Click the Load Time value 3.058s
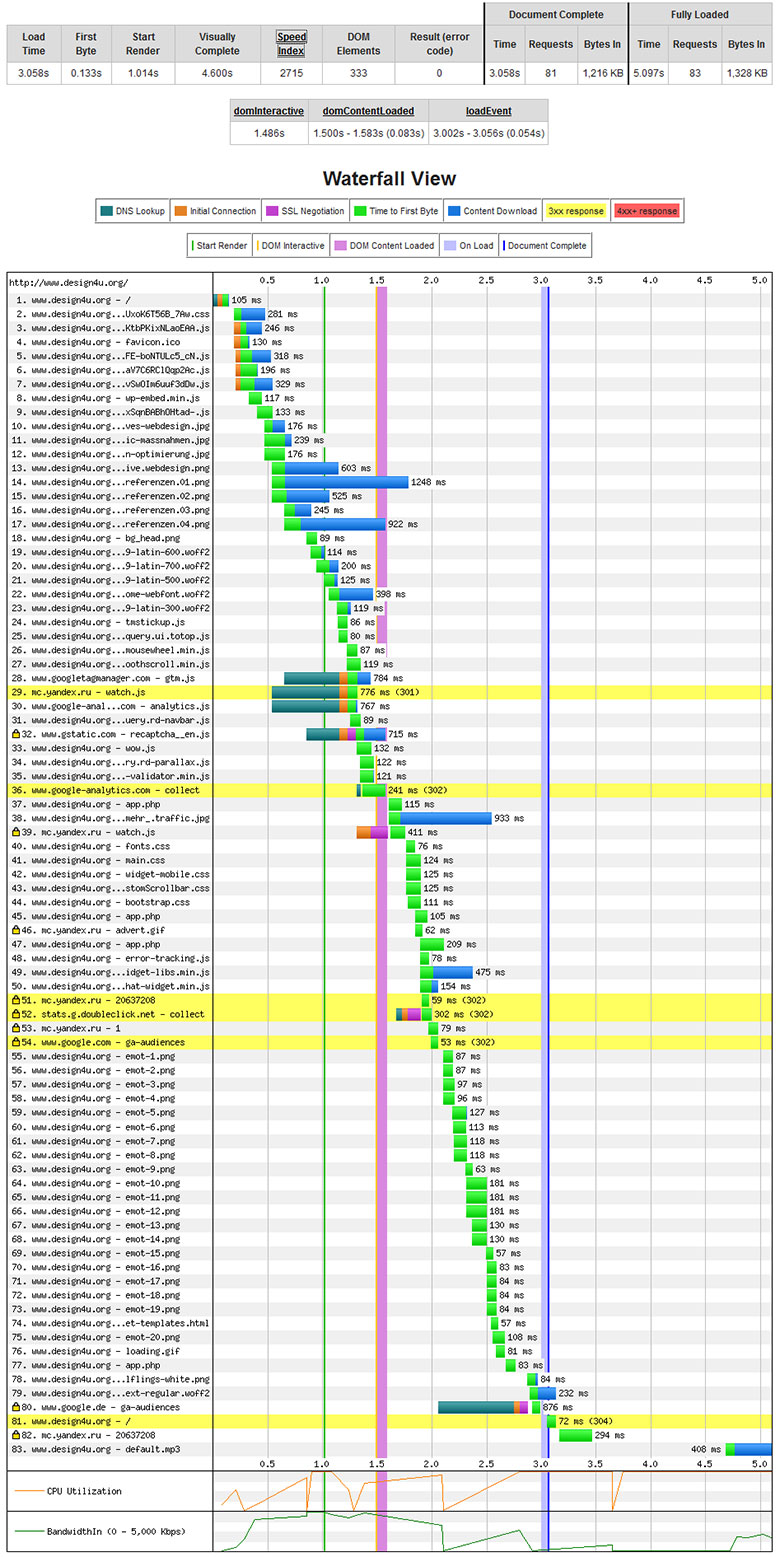780x1557 pixels. (34, 73)
